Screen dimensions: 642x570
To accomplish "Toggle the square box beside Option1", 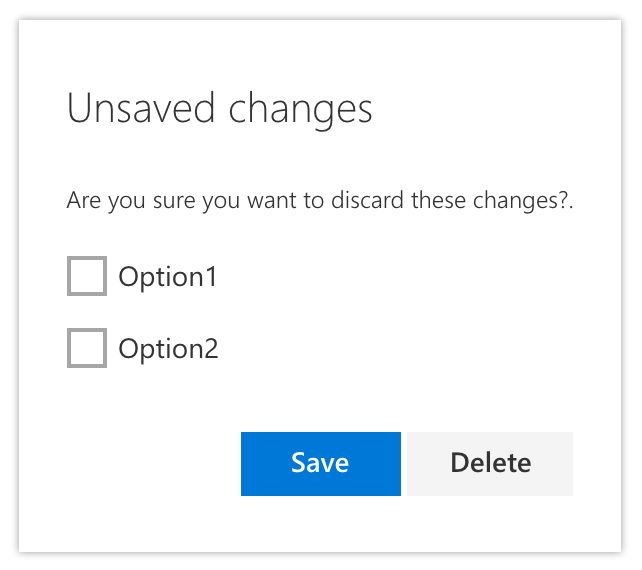I will click(x=87, y=276).
